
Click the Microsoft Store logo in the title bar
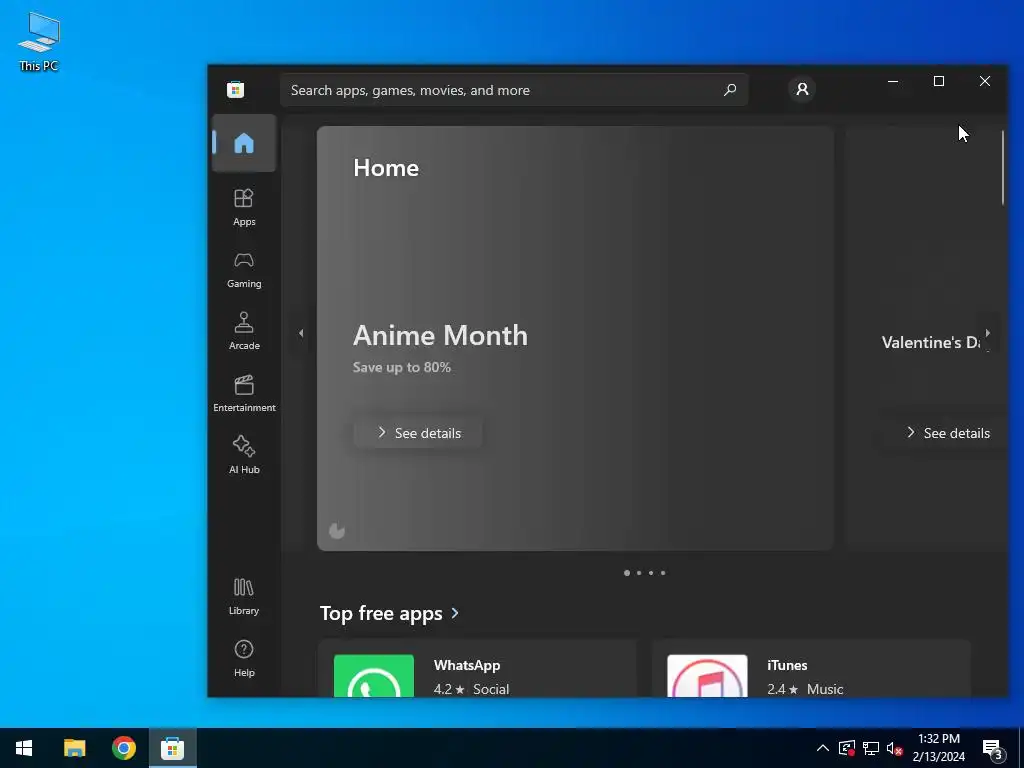(236, 89)
